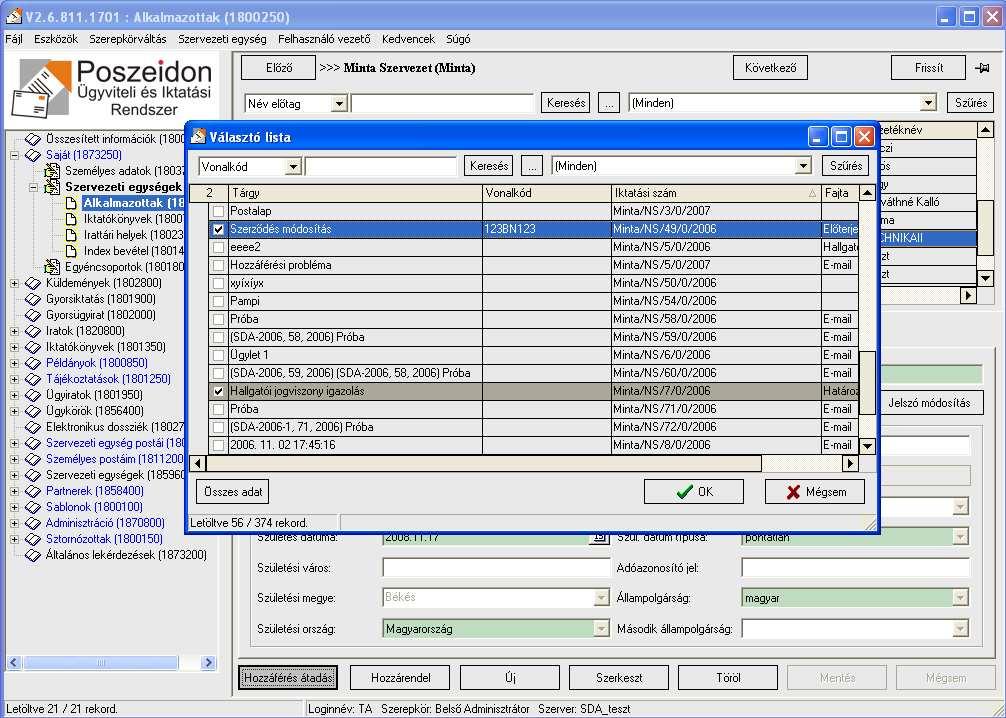The image size is (1006, 718).
Task: Collapse the Szervezeti egységek subtree
Action: tap(33, 187)
